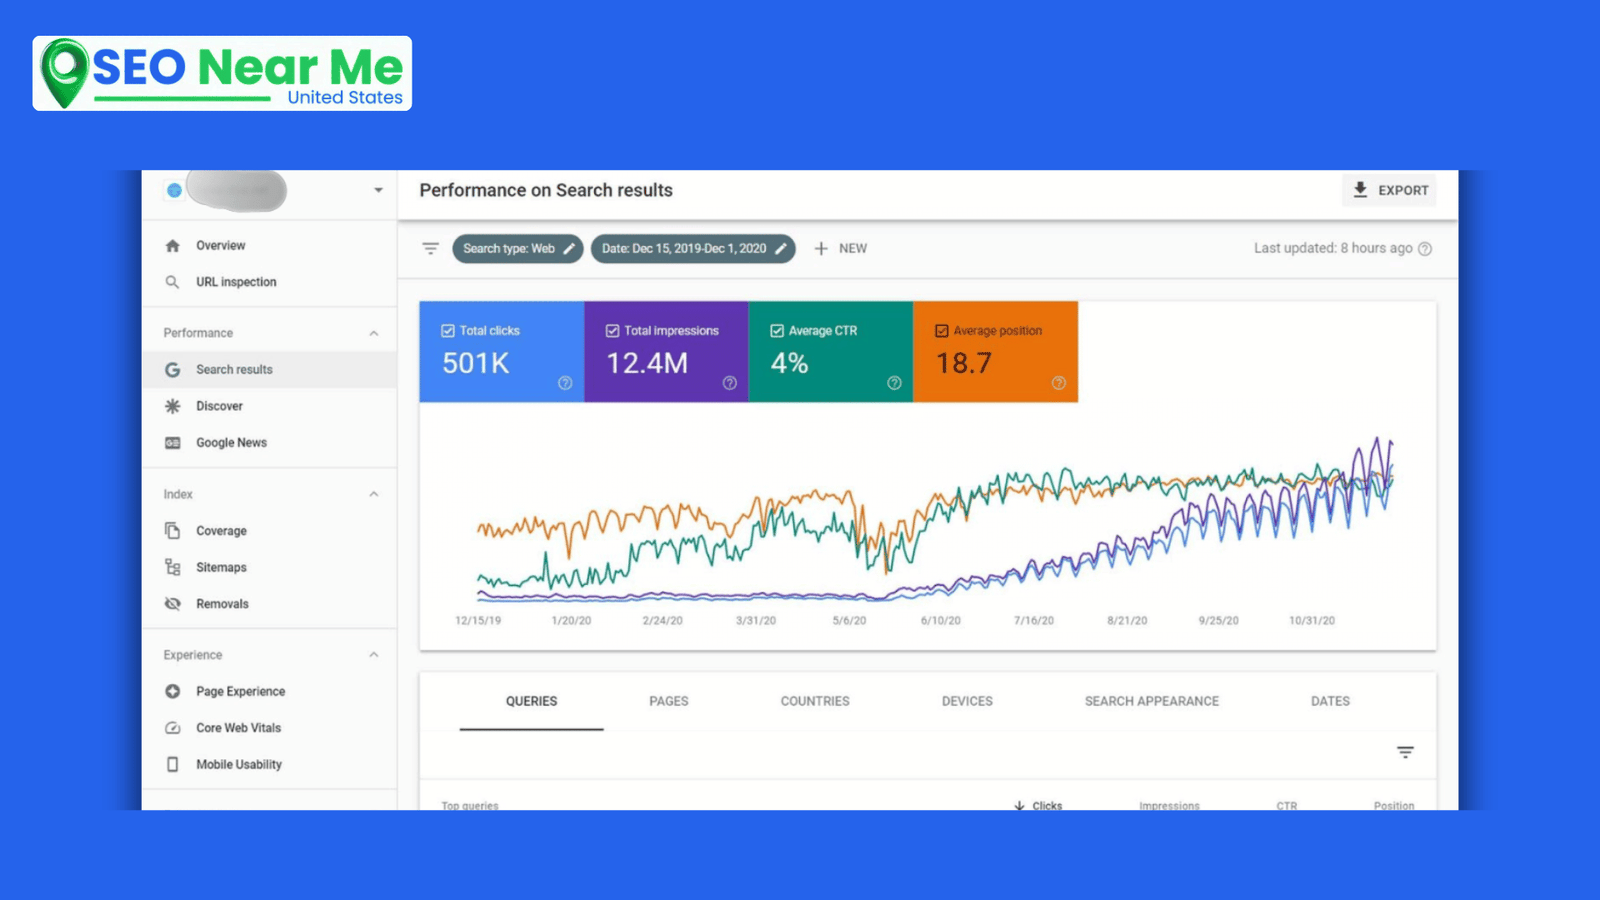Open the property selector dropdown arrow
The image size is (1600, 900).
coord(378,190)
